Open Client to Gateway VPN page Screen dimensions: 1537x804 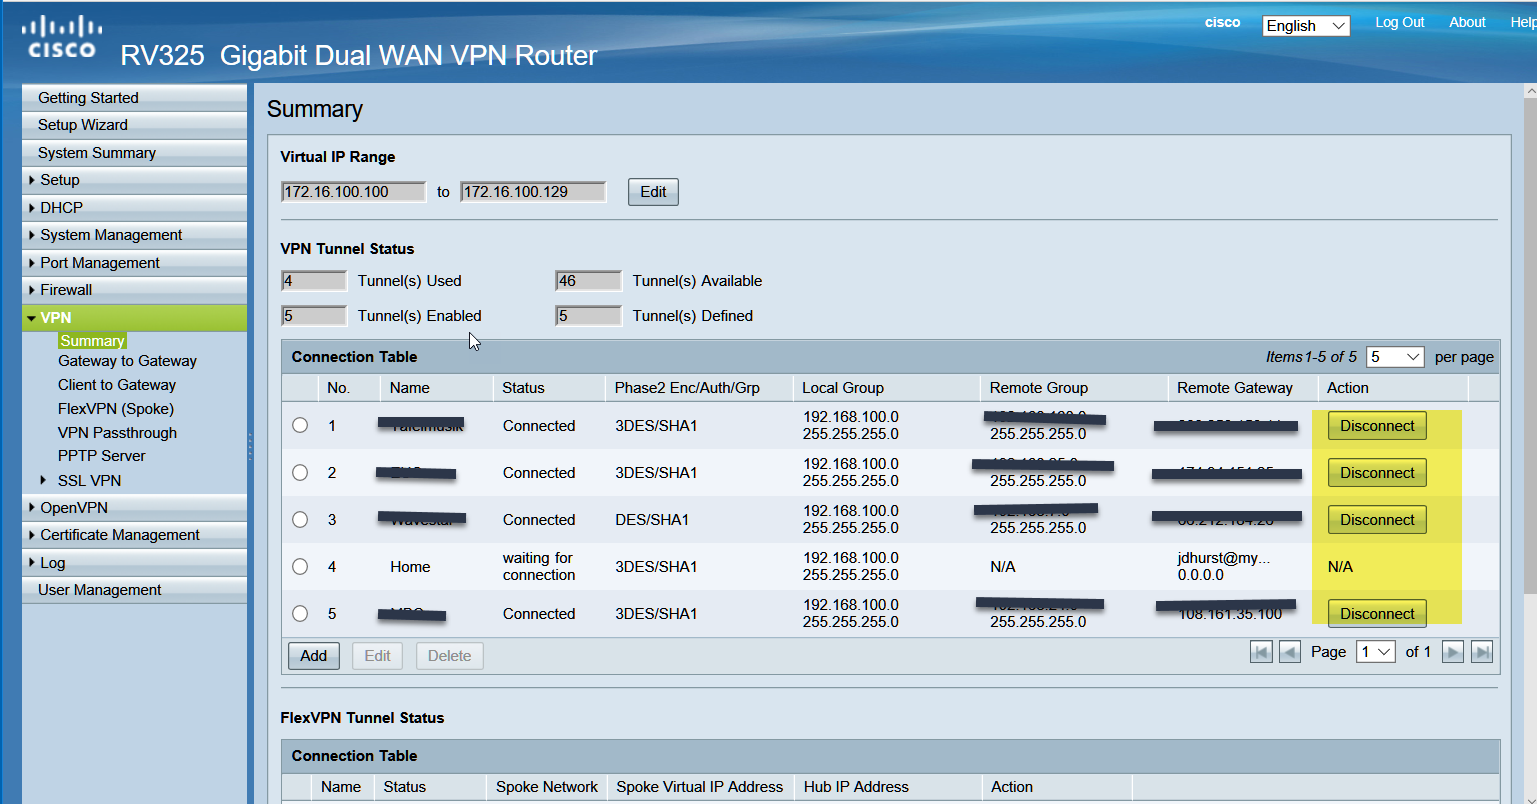click(117, 385)
